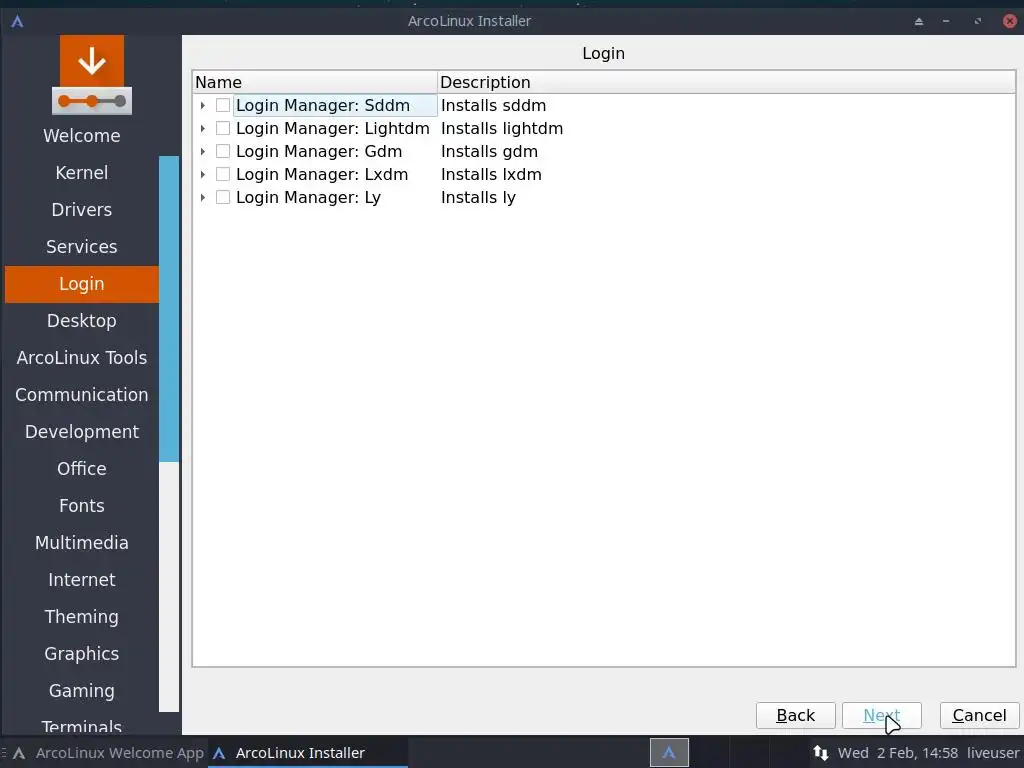Click the network up-down arrows tray icon
The height and width of the screenshot is (768, 1024).
[820, 752]
